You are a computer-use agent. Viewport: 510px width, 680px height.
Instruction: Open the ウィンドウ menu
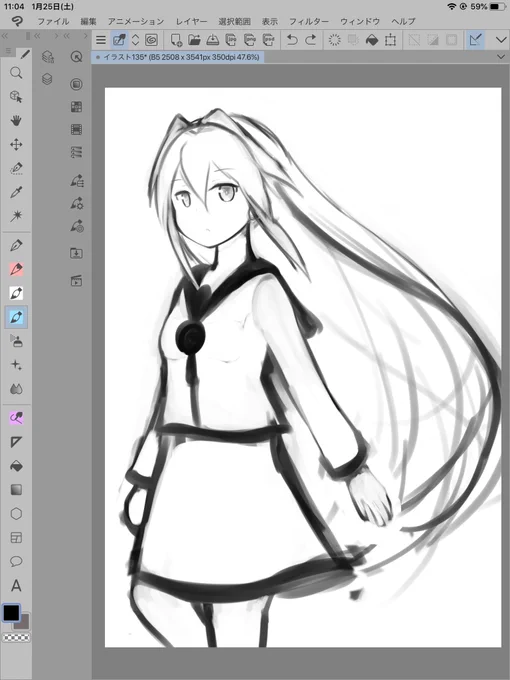[360, 21]
